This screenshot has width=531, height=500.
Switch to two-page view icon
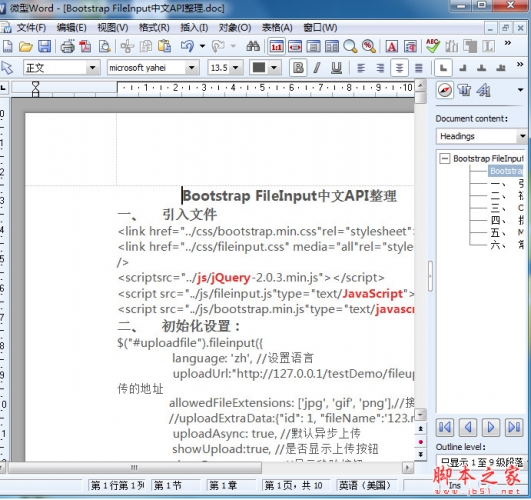(x=332, y=46)
